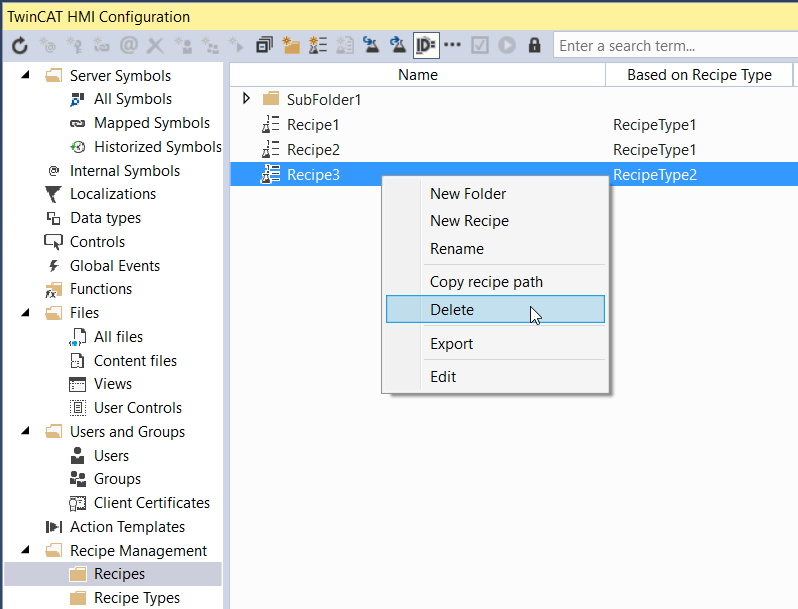Click Based on Recipe Type column header
Image resolution: width=798 pixels, height=609 pixels.
coord(699,75)
